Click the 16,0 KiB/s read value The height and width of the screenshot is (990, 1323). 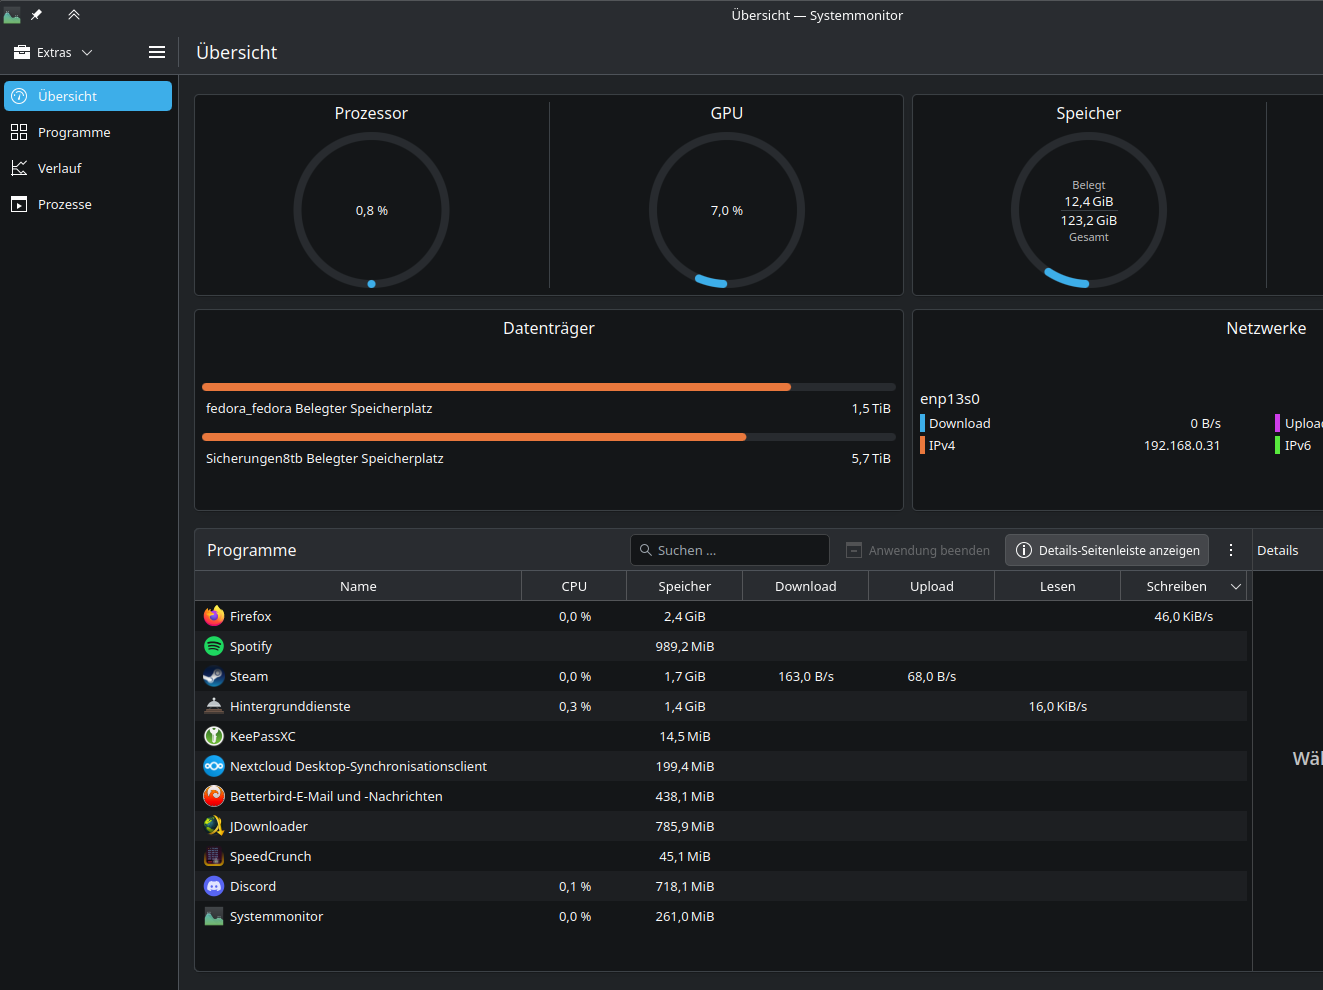click(x=1057, y=706)
